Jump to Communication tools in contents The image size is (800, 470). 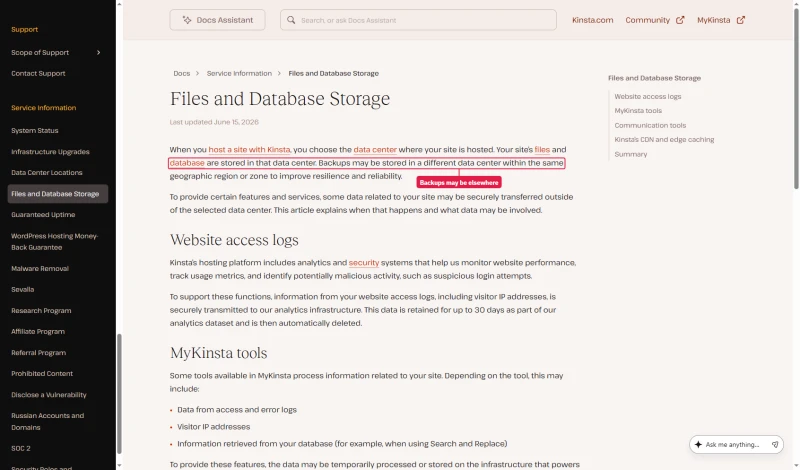point(650,126)
